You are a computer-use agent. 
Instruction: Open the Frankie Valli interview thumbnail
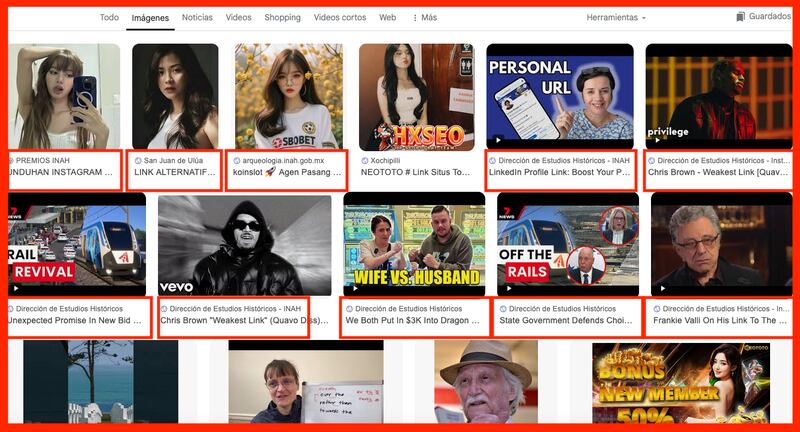pos(721,244)
